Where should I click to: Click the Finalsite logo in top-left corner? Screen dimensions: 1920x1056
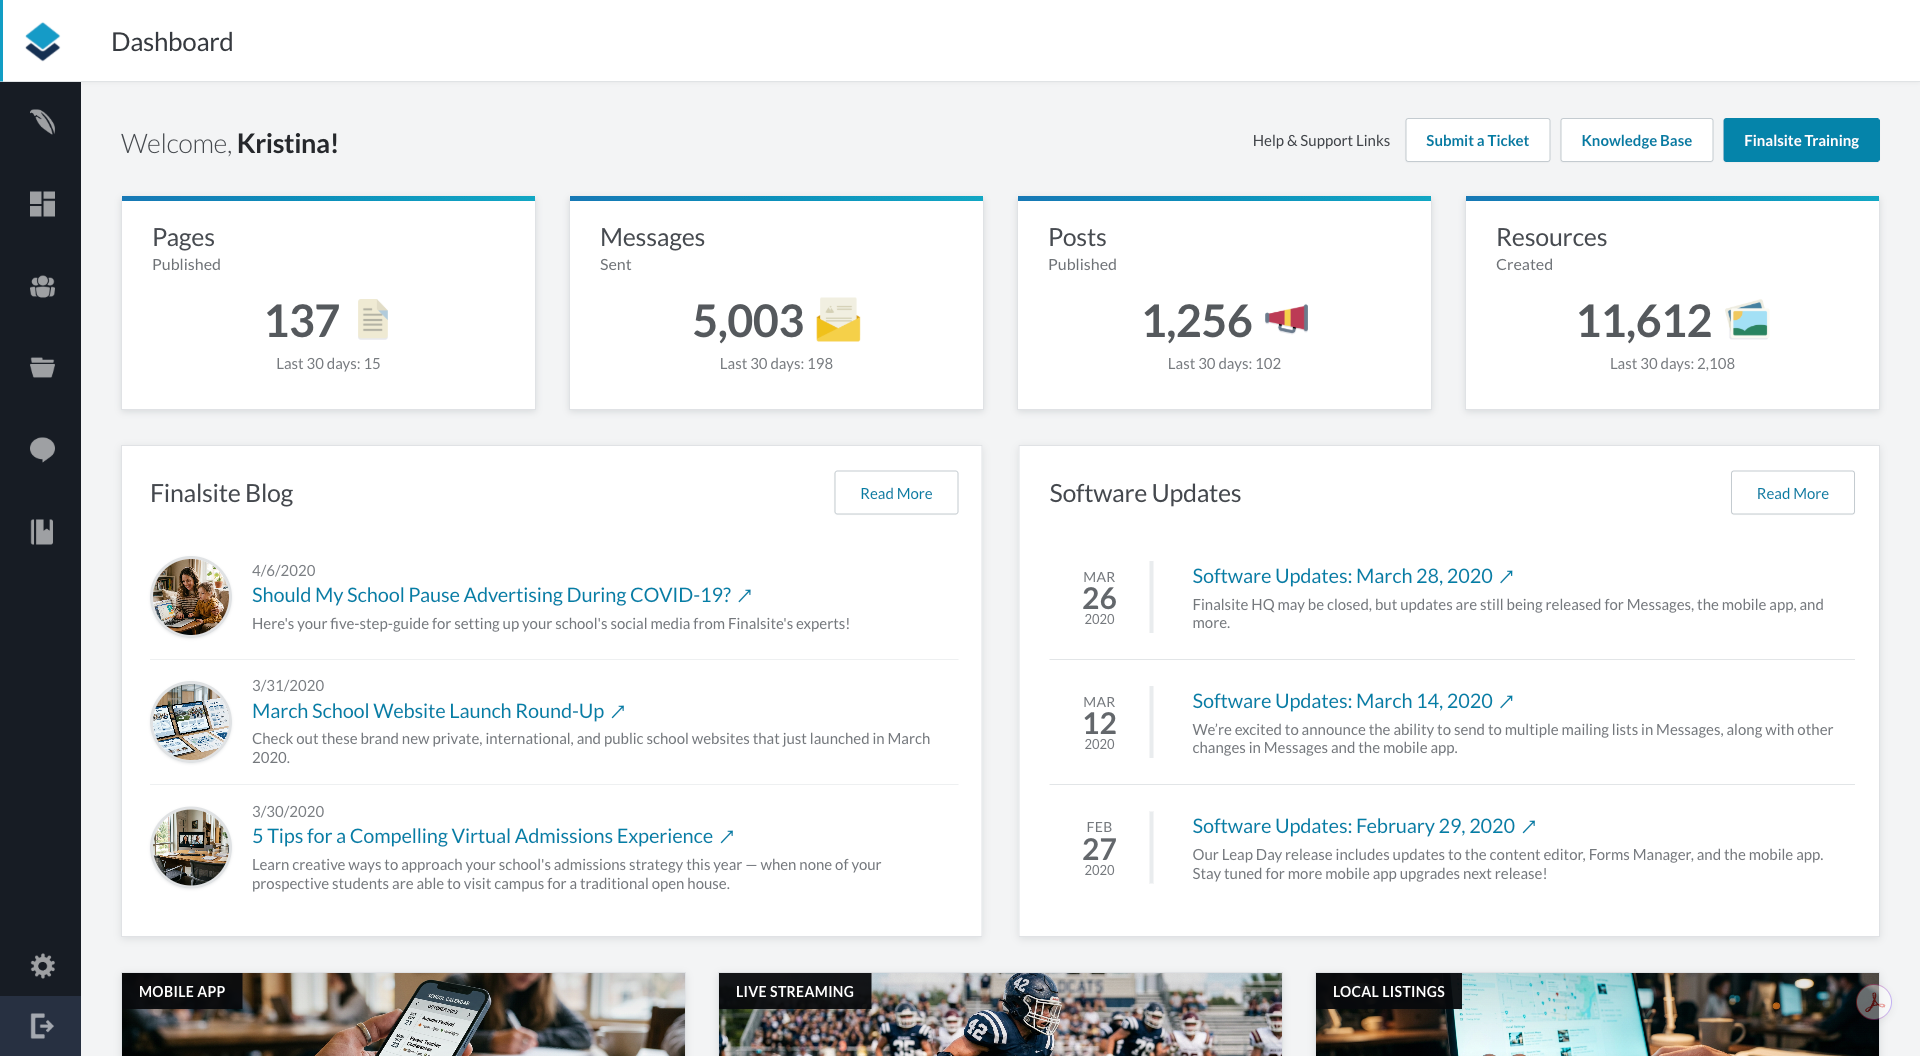(x=42, y=41)
